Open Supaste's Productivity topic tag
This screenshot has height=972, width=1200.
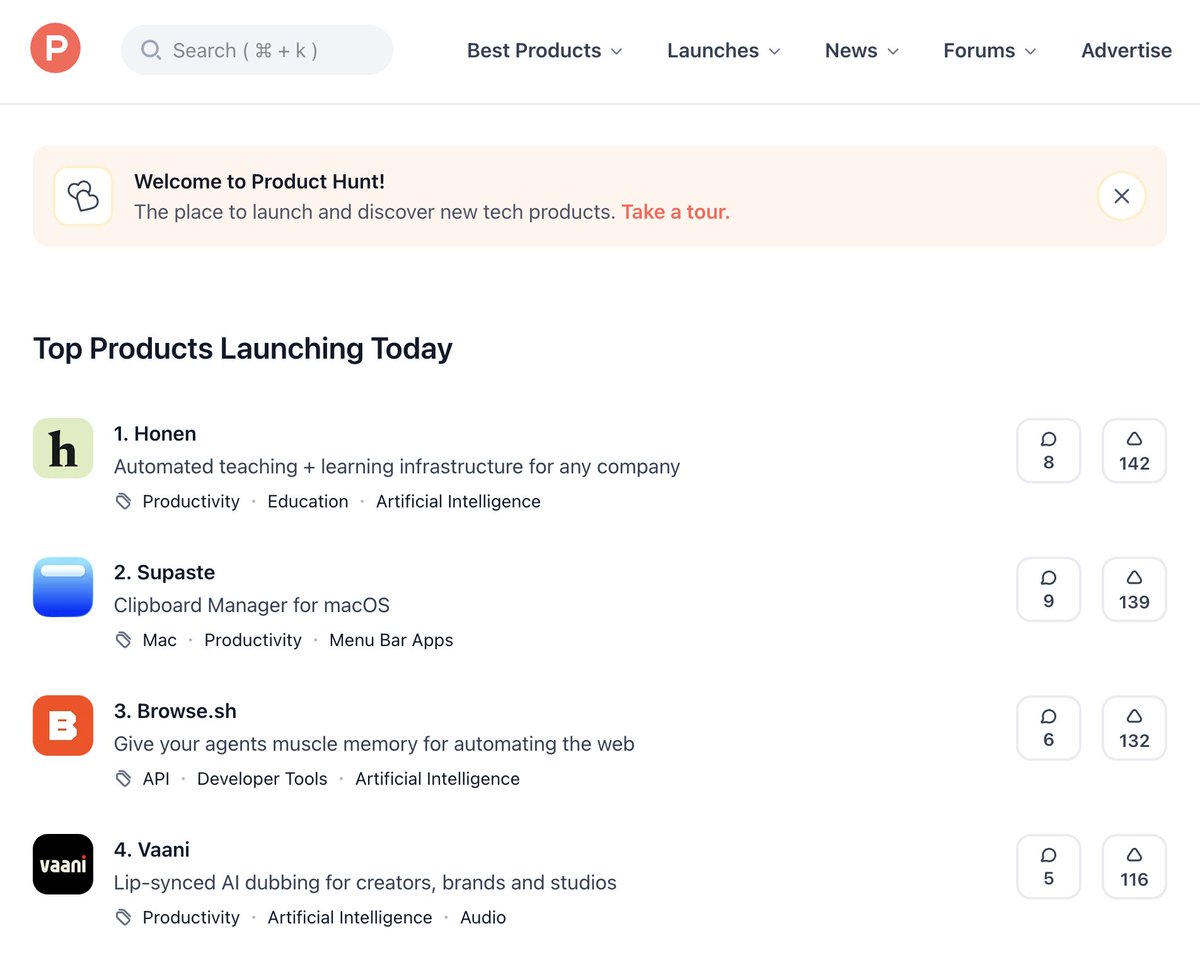tap(253, 640)
